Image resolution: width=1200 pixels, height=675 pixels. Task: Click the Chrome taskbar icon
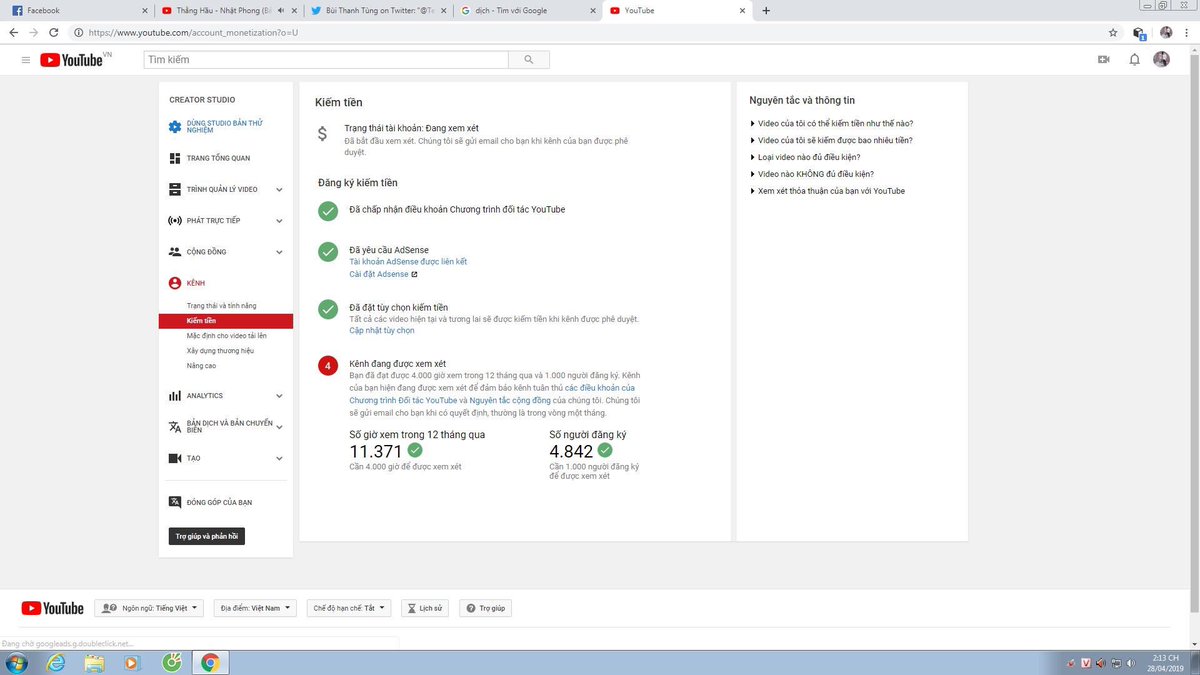point(209,662)
